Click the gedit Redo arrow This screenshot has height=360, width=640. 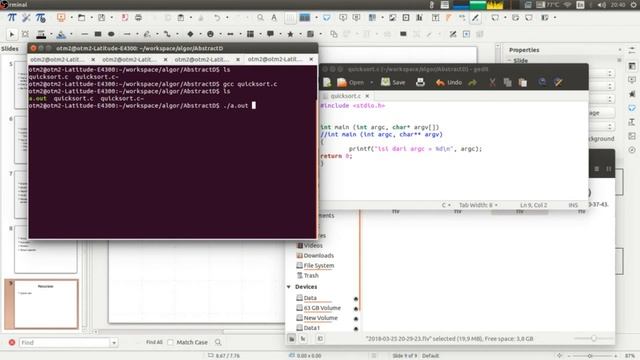(x=473, y=82)
